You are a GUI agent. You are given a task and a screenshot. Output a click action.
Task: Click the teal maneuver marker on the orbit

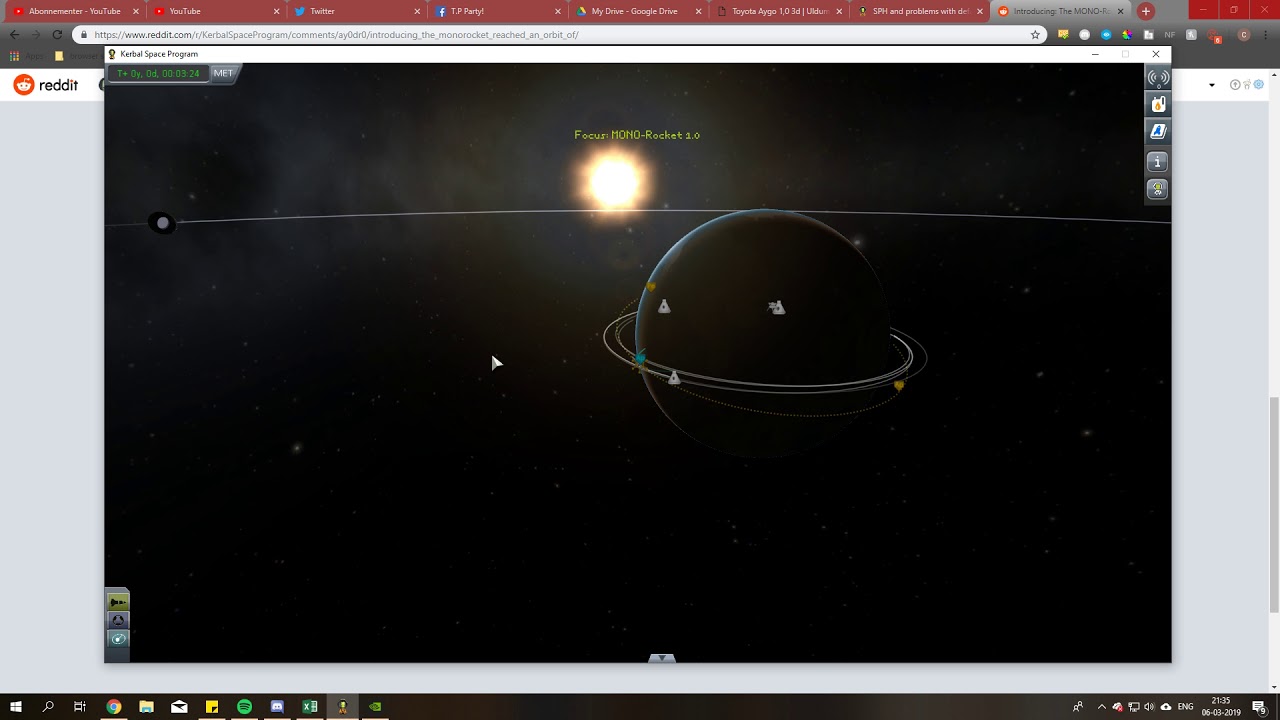(x=640, y=357)
